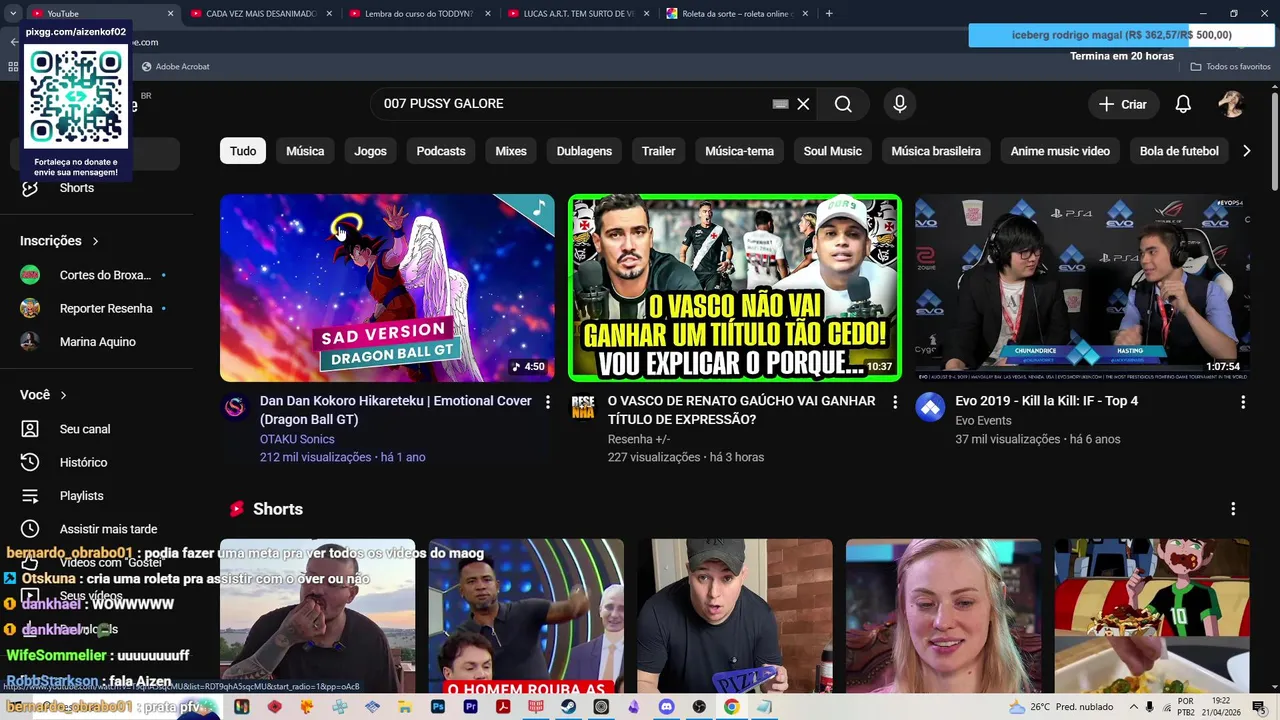This screenshot has height=720, width=1280.
Task: Open Steam from the taskbar
Action: 568,707
